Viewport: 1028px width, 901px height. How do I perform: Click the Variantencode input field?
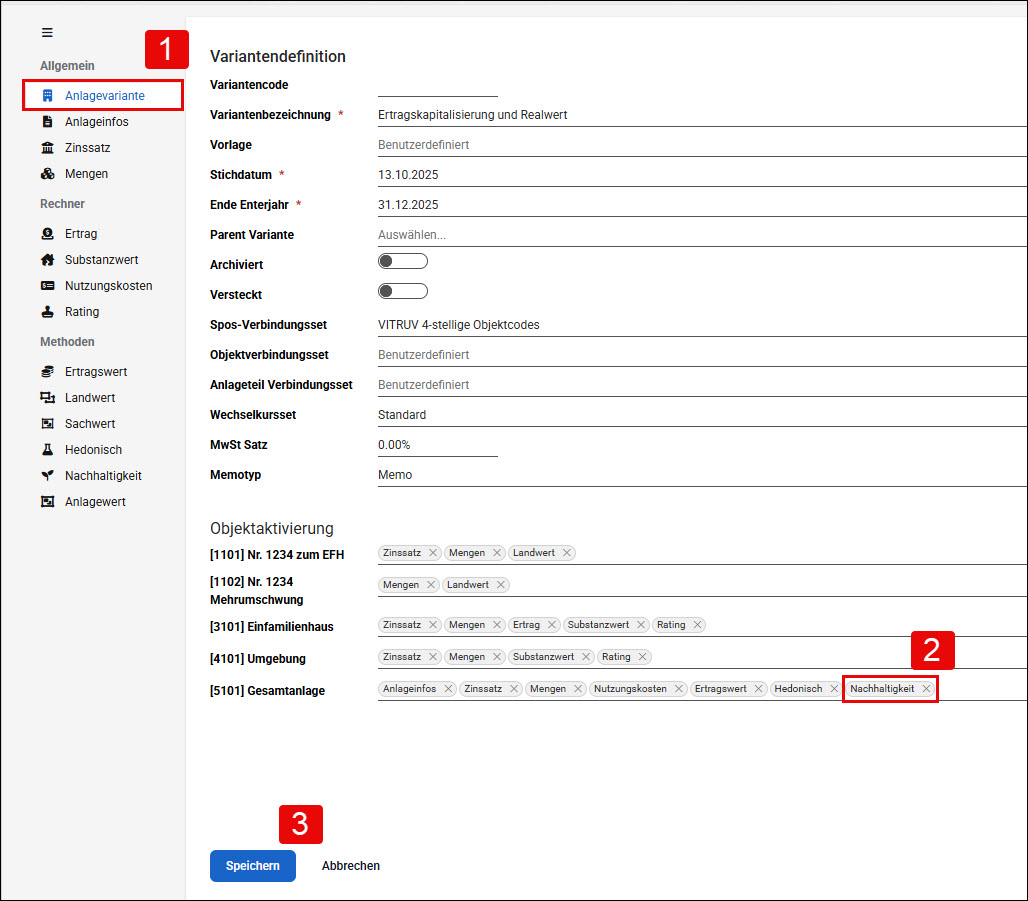point(437,86)
